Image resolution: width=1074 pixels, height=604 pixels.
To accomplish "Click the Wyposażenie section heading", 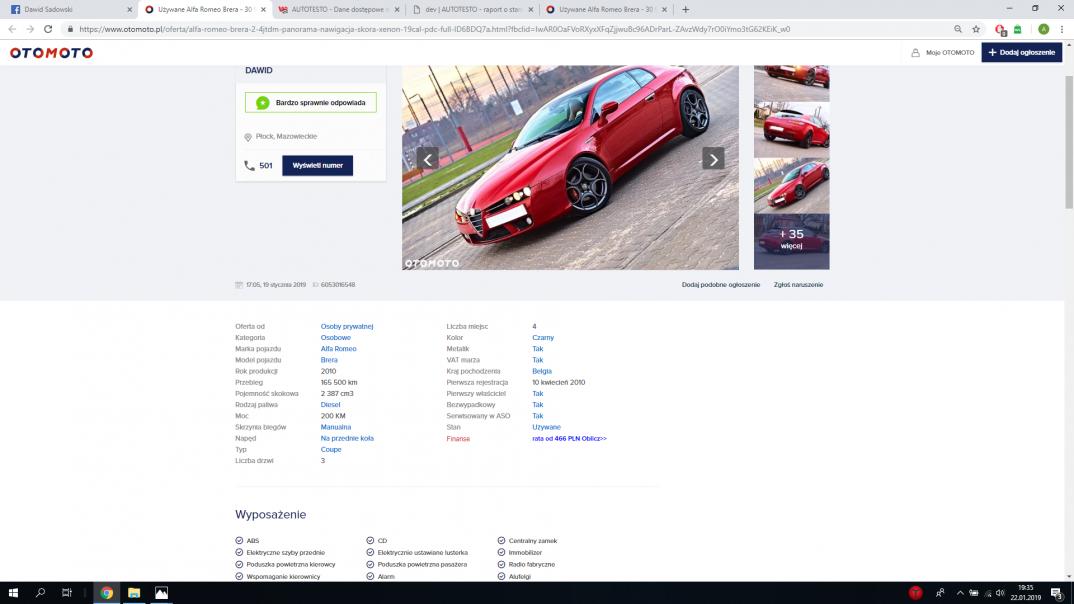I will 271,515.
